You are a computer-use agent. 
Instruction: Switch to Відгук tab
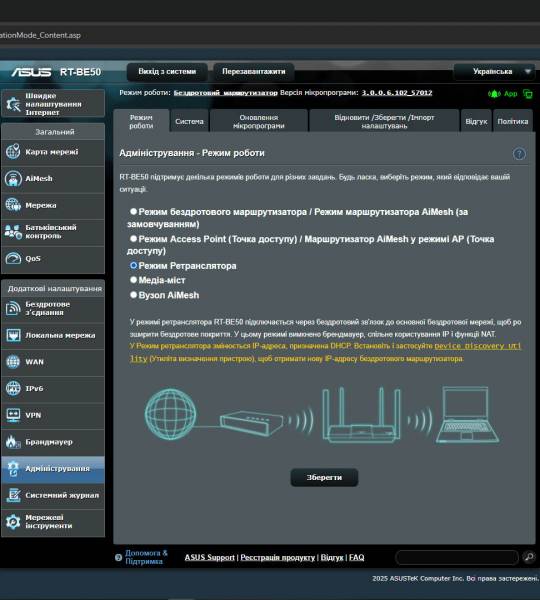click(476, 121)
